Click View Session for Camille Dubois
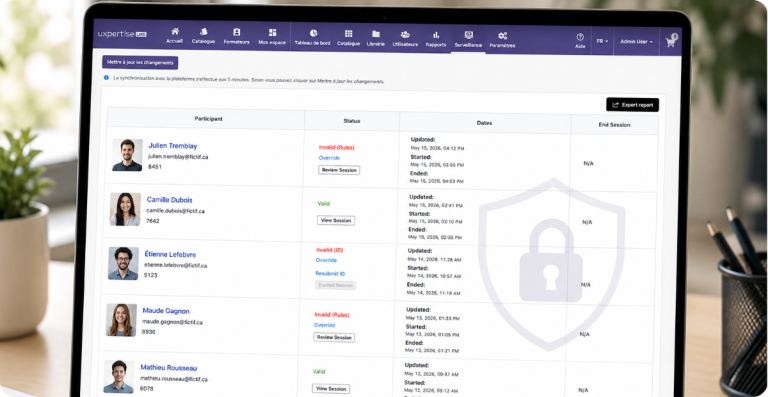The image size is (768, 397). pos(336,220)
